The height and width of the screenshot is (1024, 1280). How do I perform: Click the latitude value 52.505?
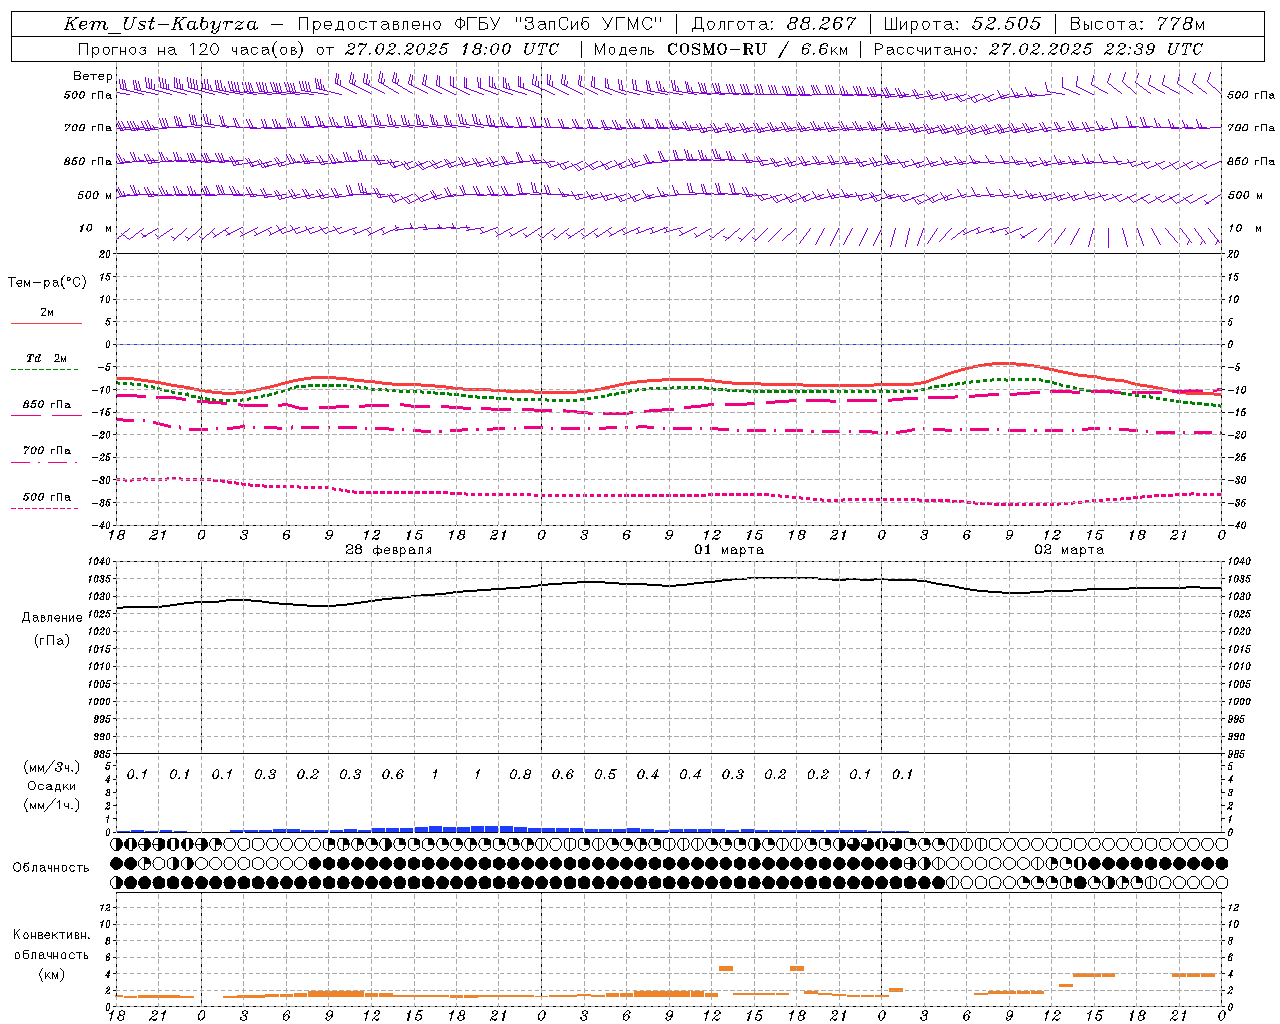[1006, 24]
